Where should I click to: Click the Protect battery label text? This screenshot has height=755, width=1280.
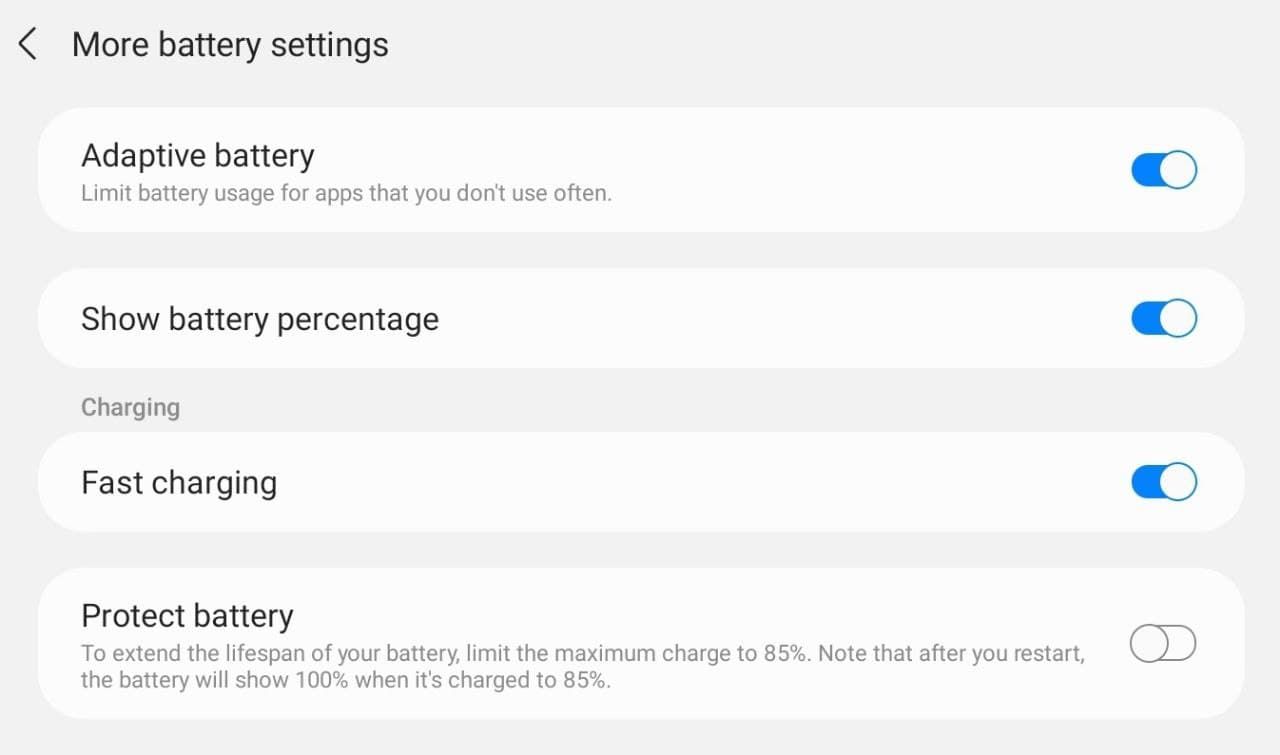186,615
